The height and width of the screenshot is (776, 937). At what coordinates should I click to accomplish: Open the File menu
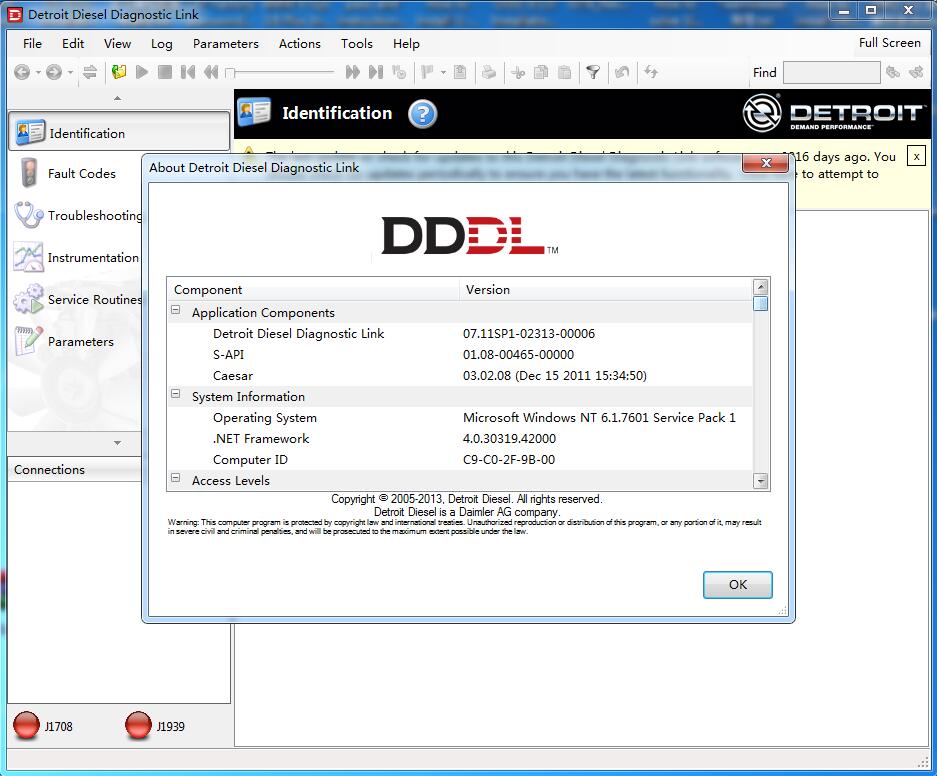pos(32,44)
